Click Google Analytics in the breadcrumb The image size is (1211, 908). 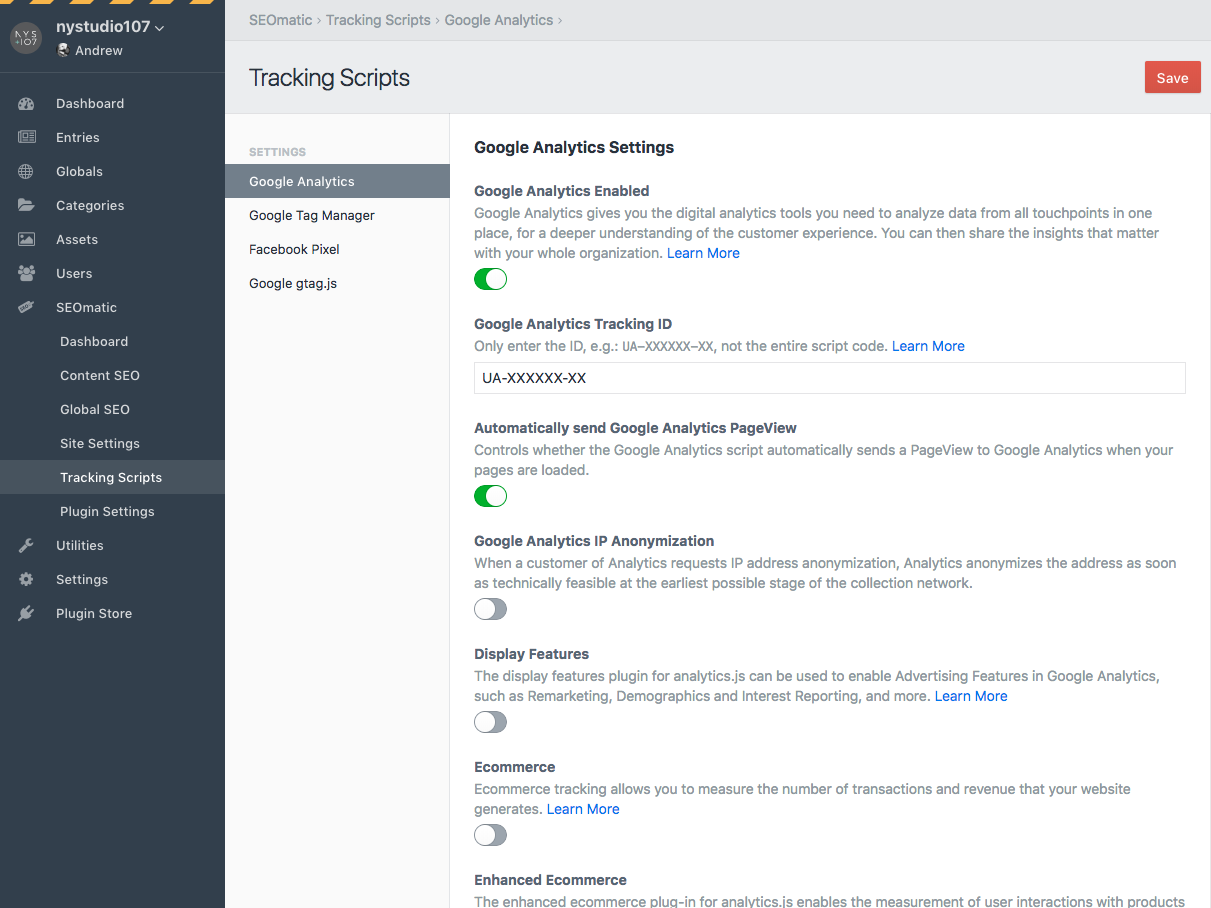498,20
